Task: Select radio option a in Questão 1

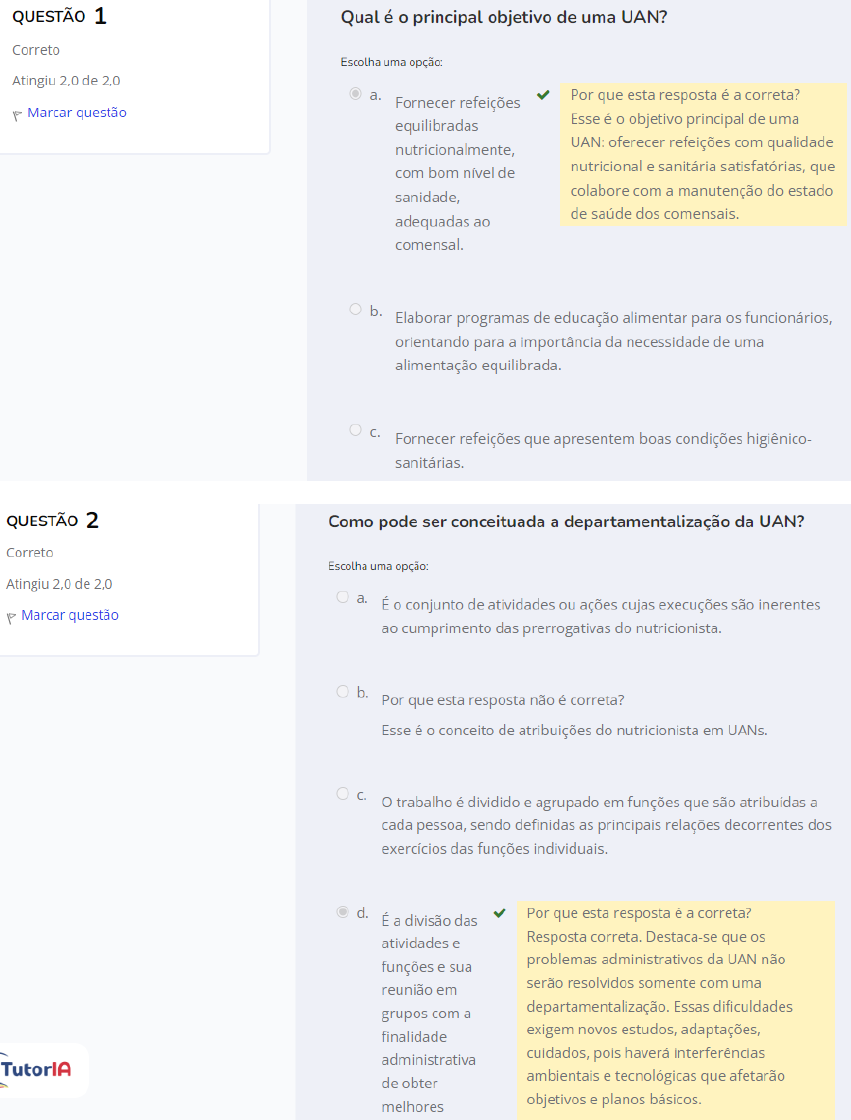Action: point(355,94)
